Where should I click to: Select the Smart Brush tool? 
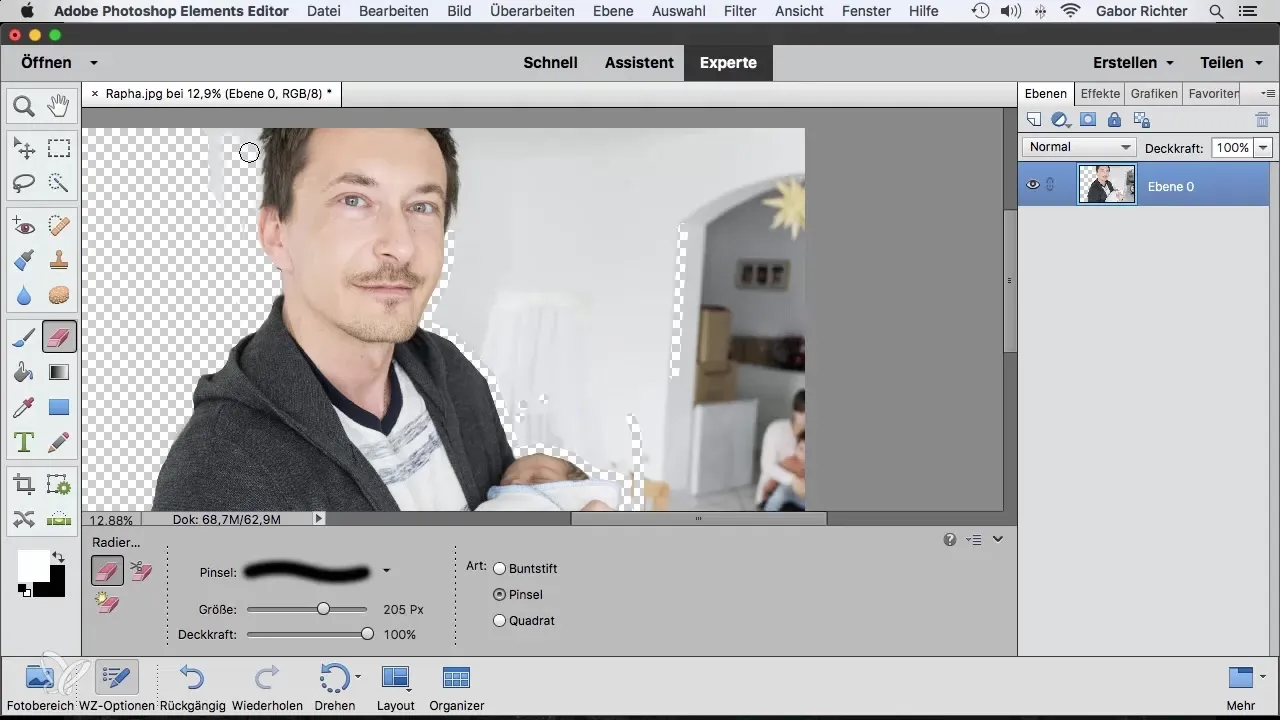(24, 261)
